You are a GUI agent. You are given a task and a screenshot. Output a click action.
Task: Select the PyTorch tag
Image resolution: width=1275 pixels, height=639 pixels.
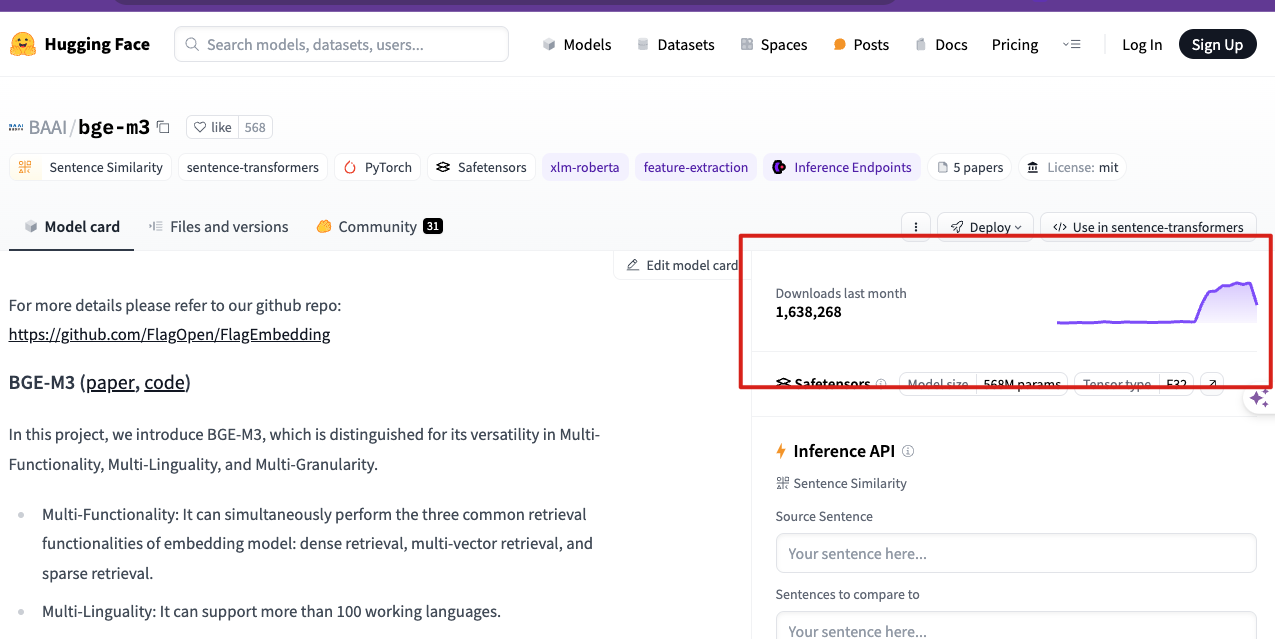[378, 167]
